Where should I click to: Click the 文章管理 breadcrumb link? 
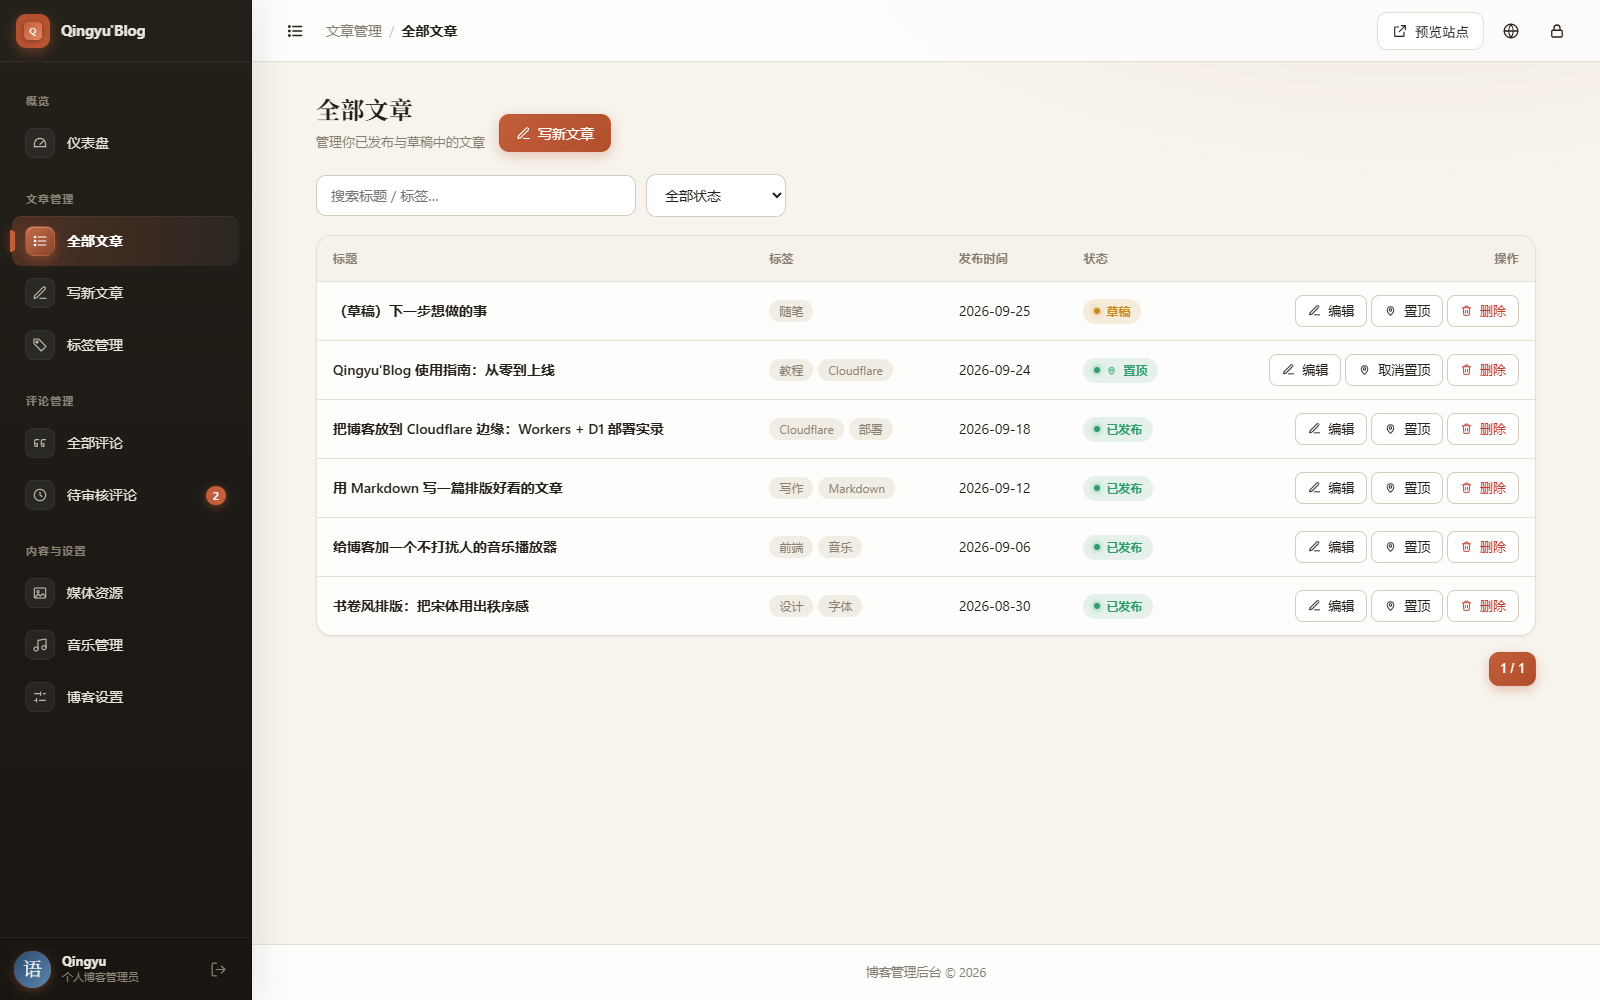[x=354, y=31]
